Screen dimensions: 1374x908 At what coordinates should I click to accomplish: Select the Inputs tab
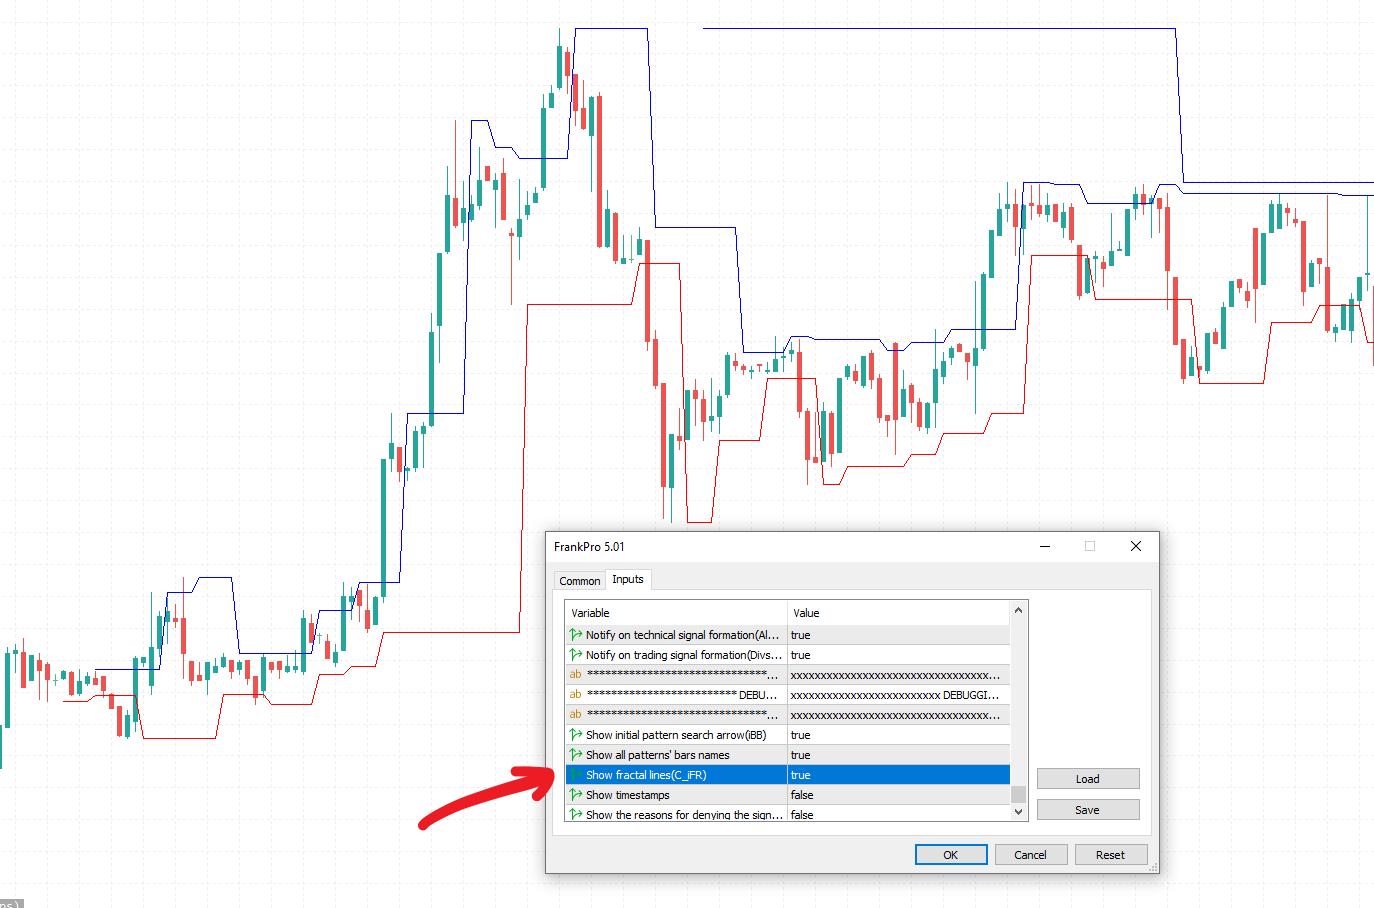click(x=628, y=580)
